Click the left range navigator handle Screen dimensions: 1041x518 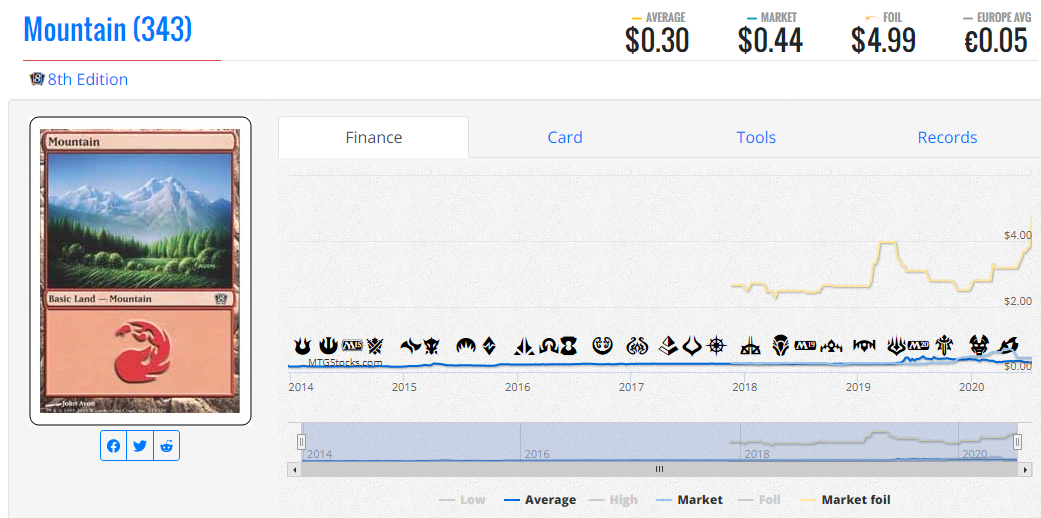[x=301, y=442]
